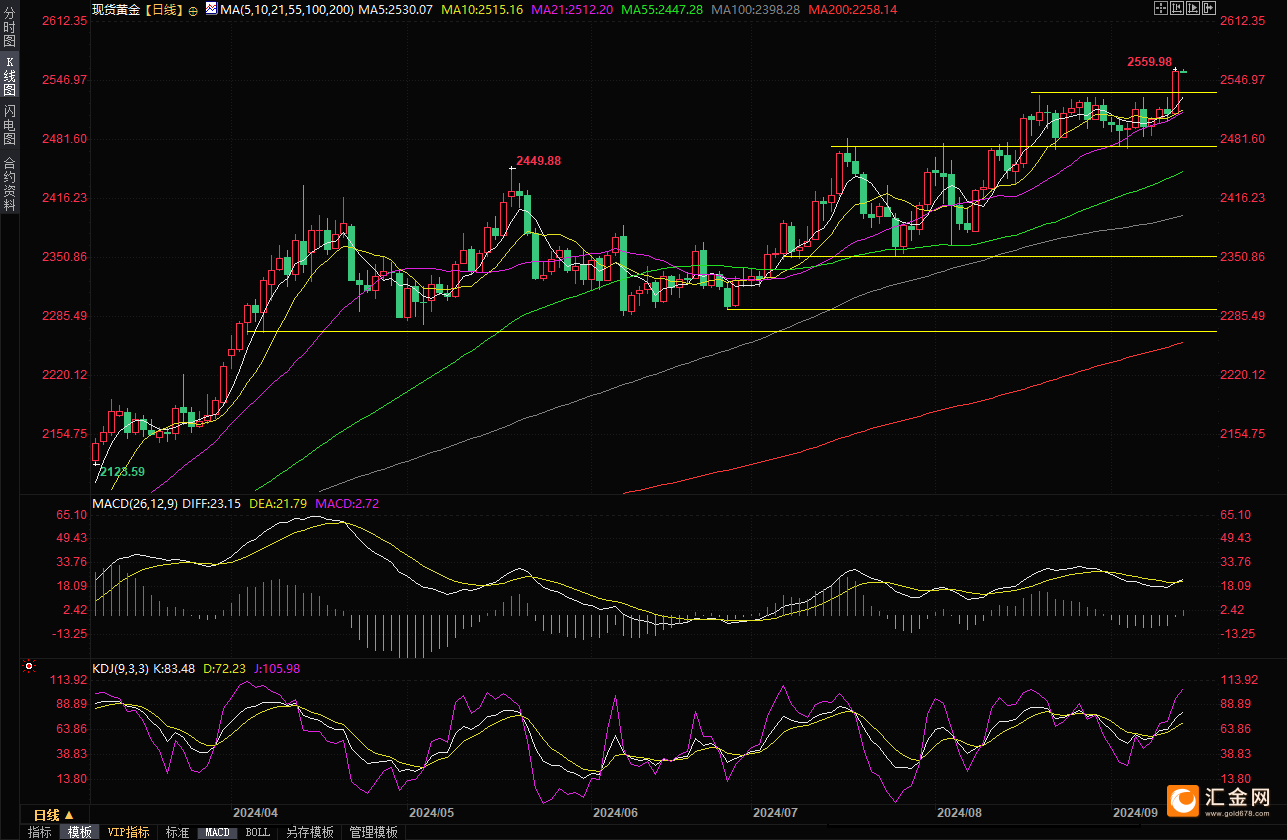The height and width of the screenshot is (840, 1287).
Task: Click the D:72.23 value
Action: pyautogui.click(x=226, y=668)
